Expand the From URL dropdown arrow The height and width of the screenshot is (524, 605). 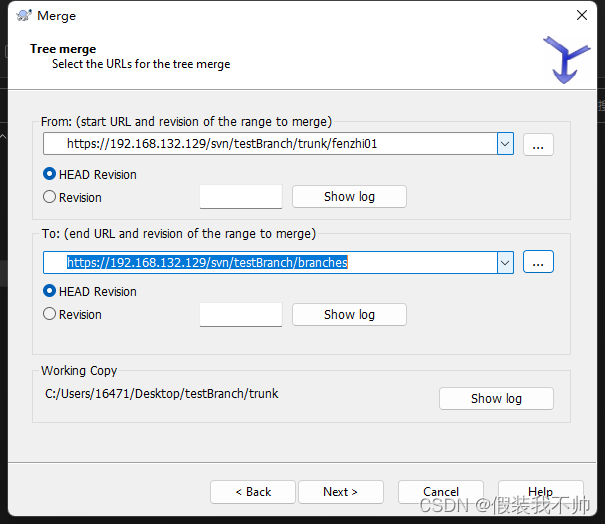[505, 144]
